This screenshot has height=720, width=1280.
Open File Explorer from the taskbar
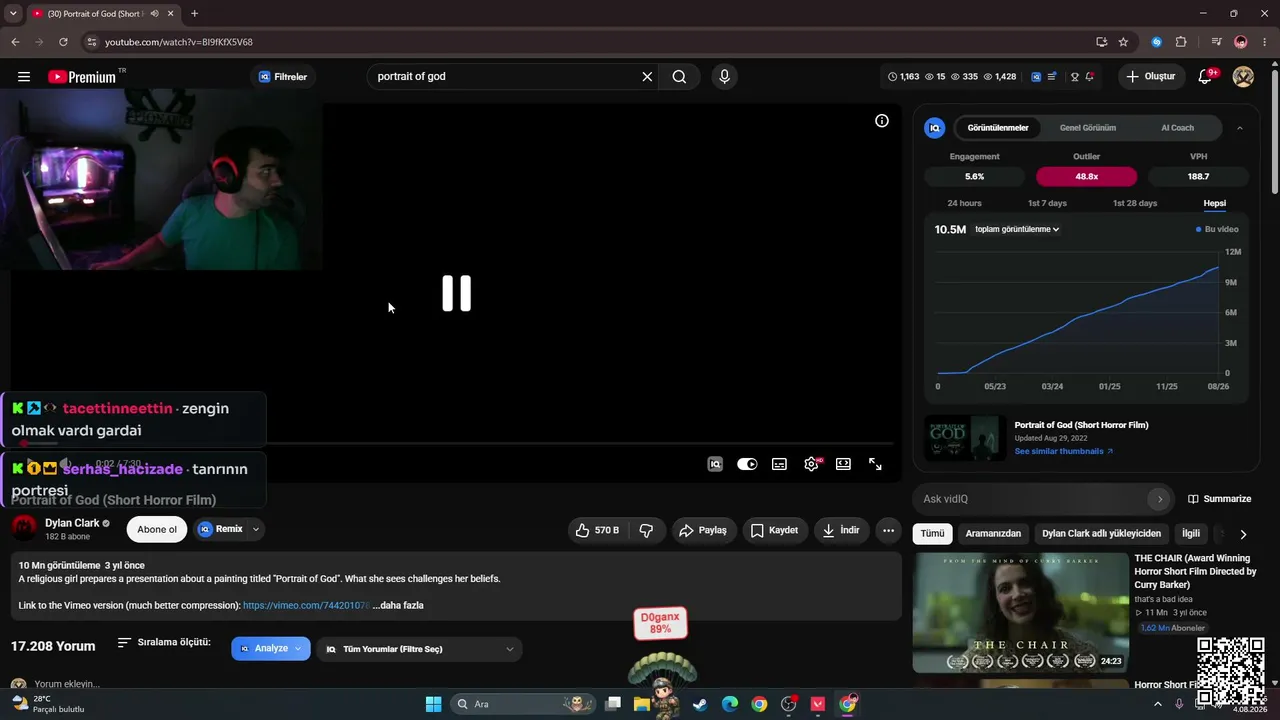click(642, 704)
